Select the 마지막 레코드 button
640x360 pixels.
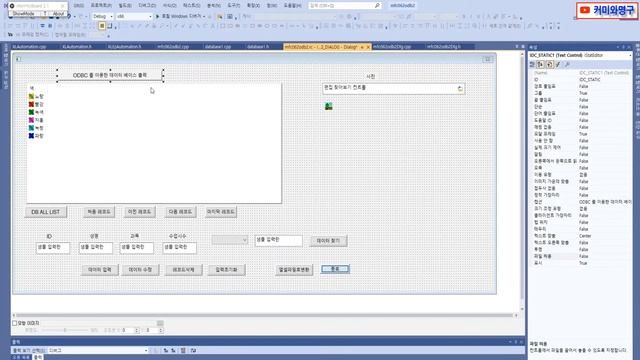tap(221, 212)
